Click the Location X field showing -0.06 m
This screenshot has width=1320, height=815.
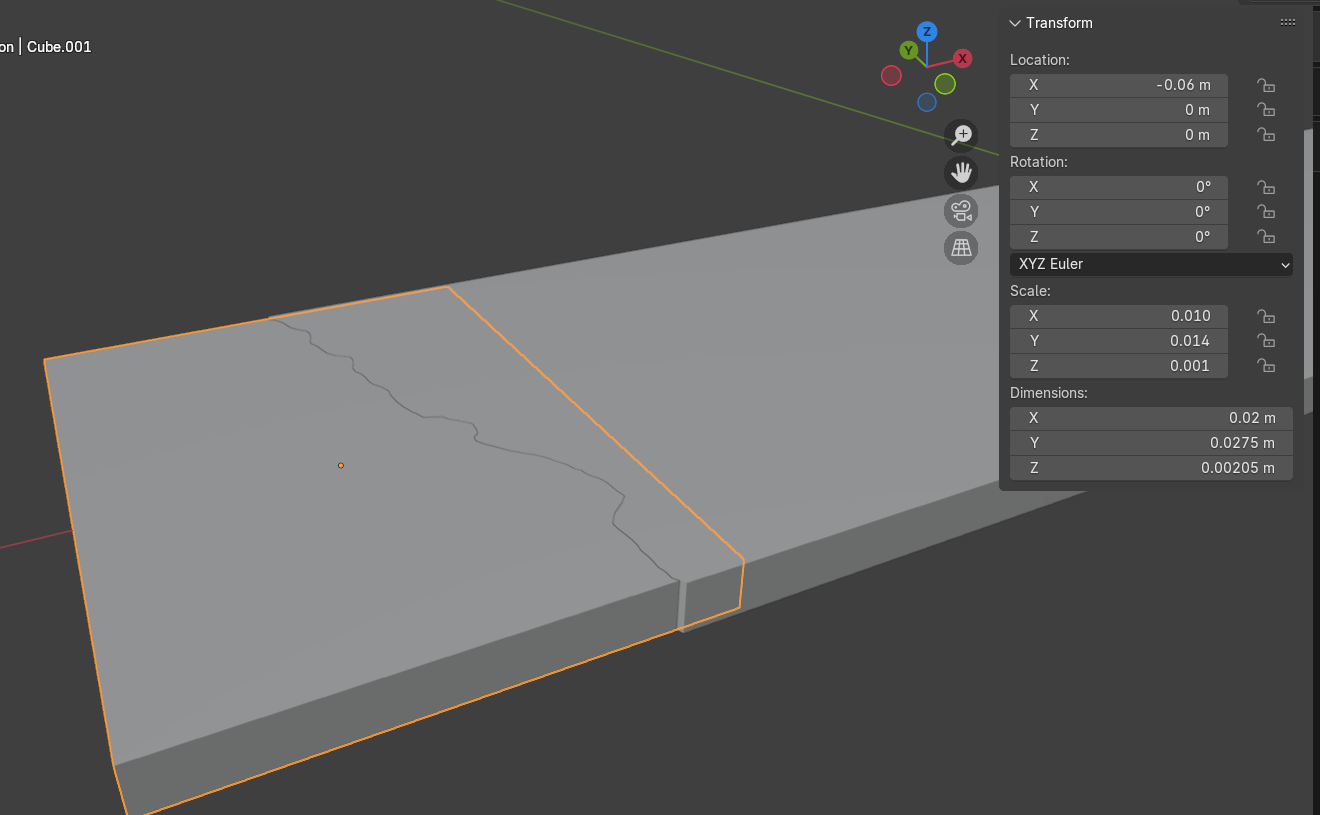pyautogui.click(x=1118, y=85)
